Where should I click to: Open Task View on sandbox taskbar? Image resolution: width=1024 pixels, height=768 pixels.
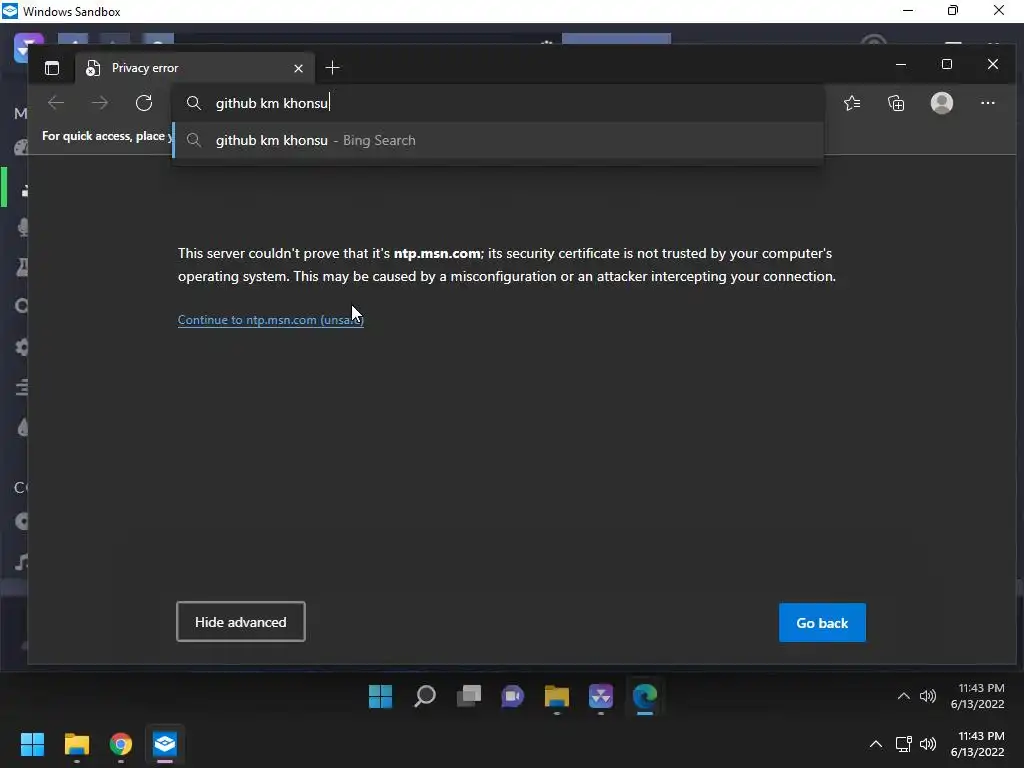[468, 696]
